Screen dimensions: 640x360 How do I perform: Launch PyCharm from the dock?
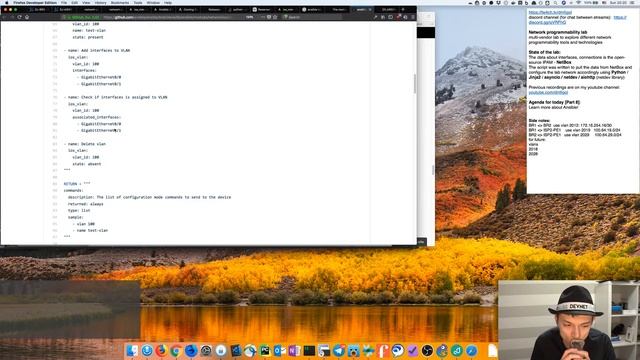click(265, 351)
